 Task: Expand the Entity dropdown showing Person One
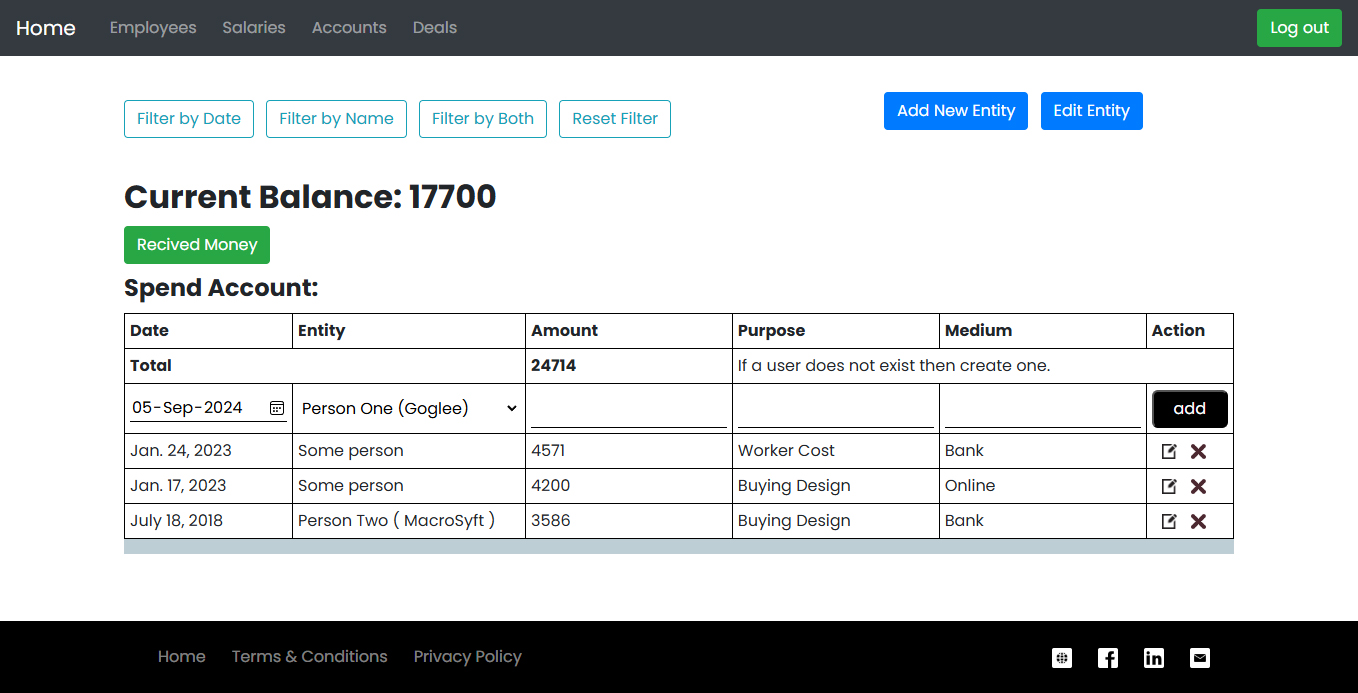coord(409,408)
